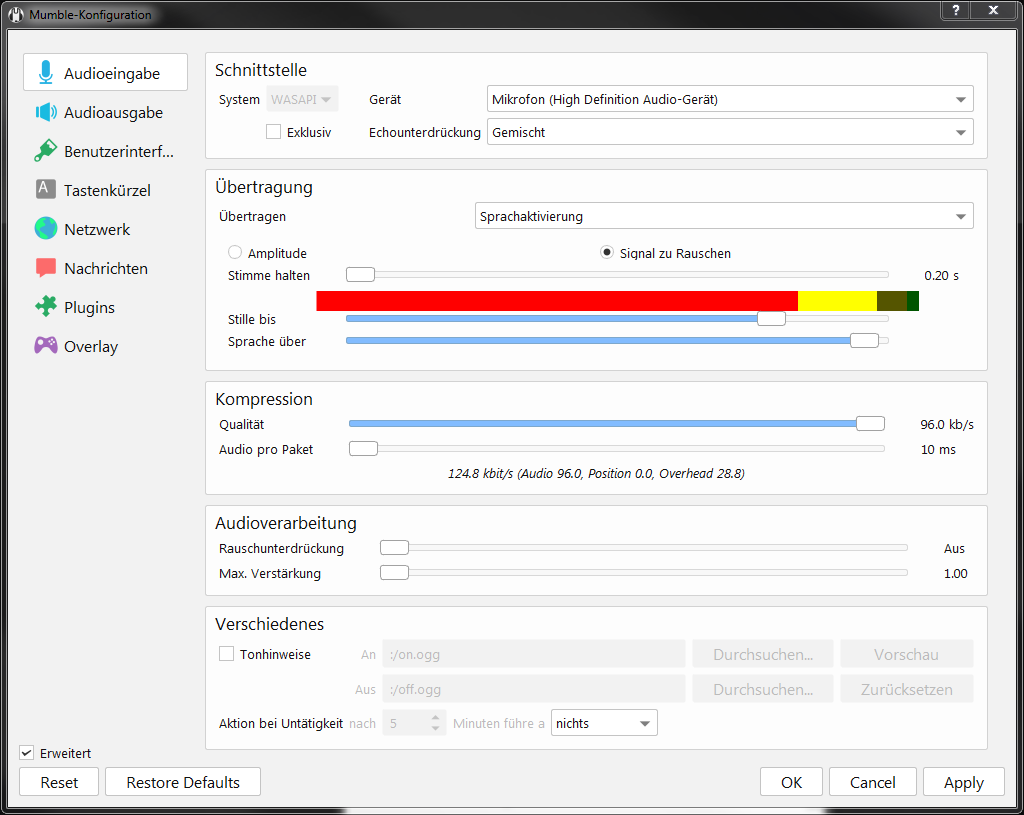The image size is (1024, 815).
Task: Select the gamepad Overlay icon
Action: (45, 346)
